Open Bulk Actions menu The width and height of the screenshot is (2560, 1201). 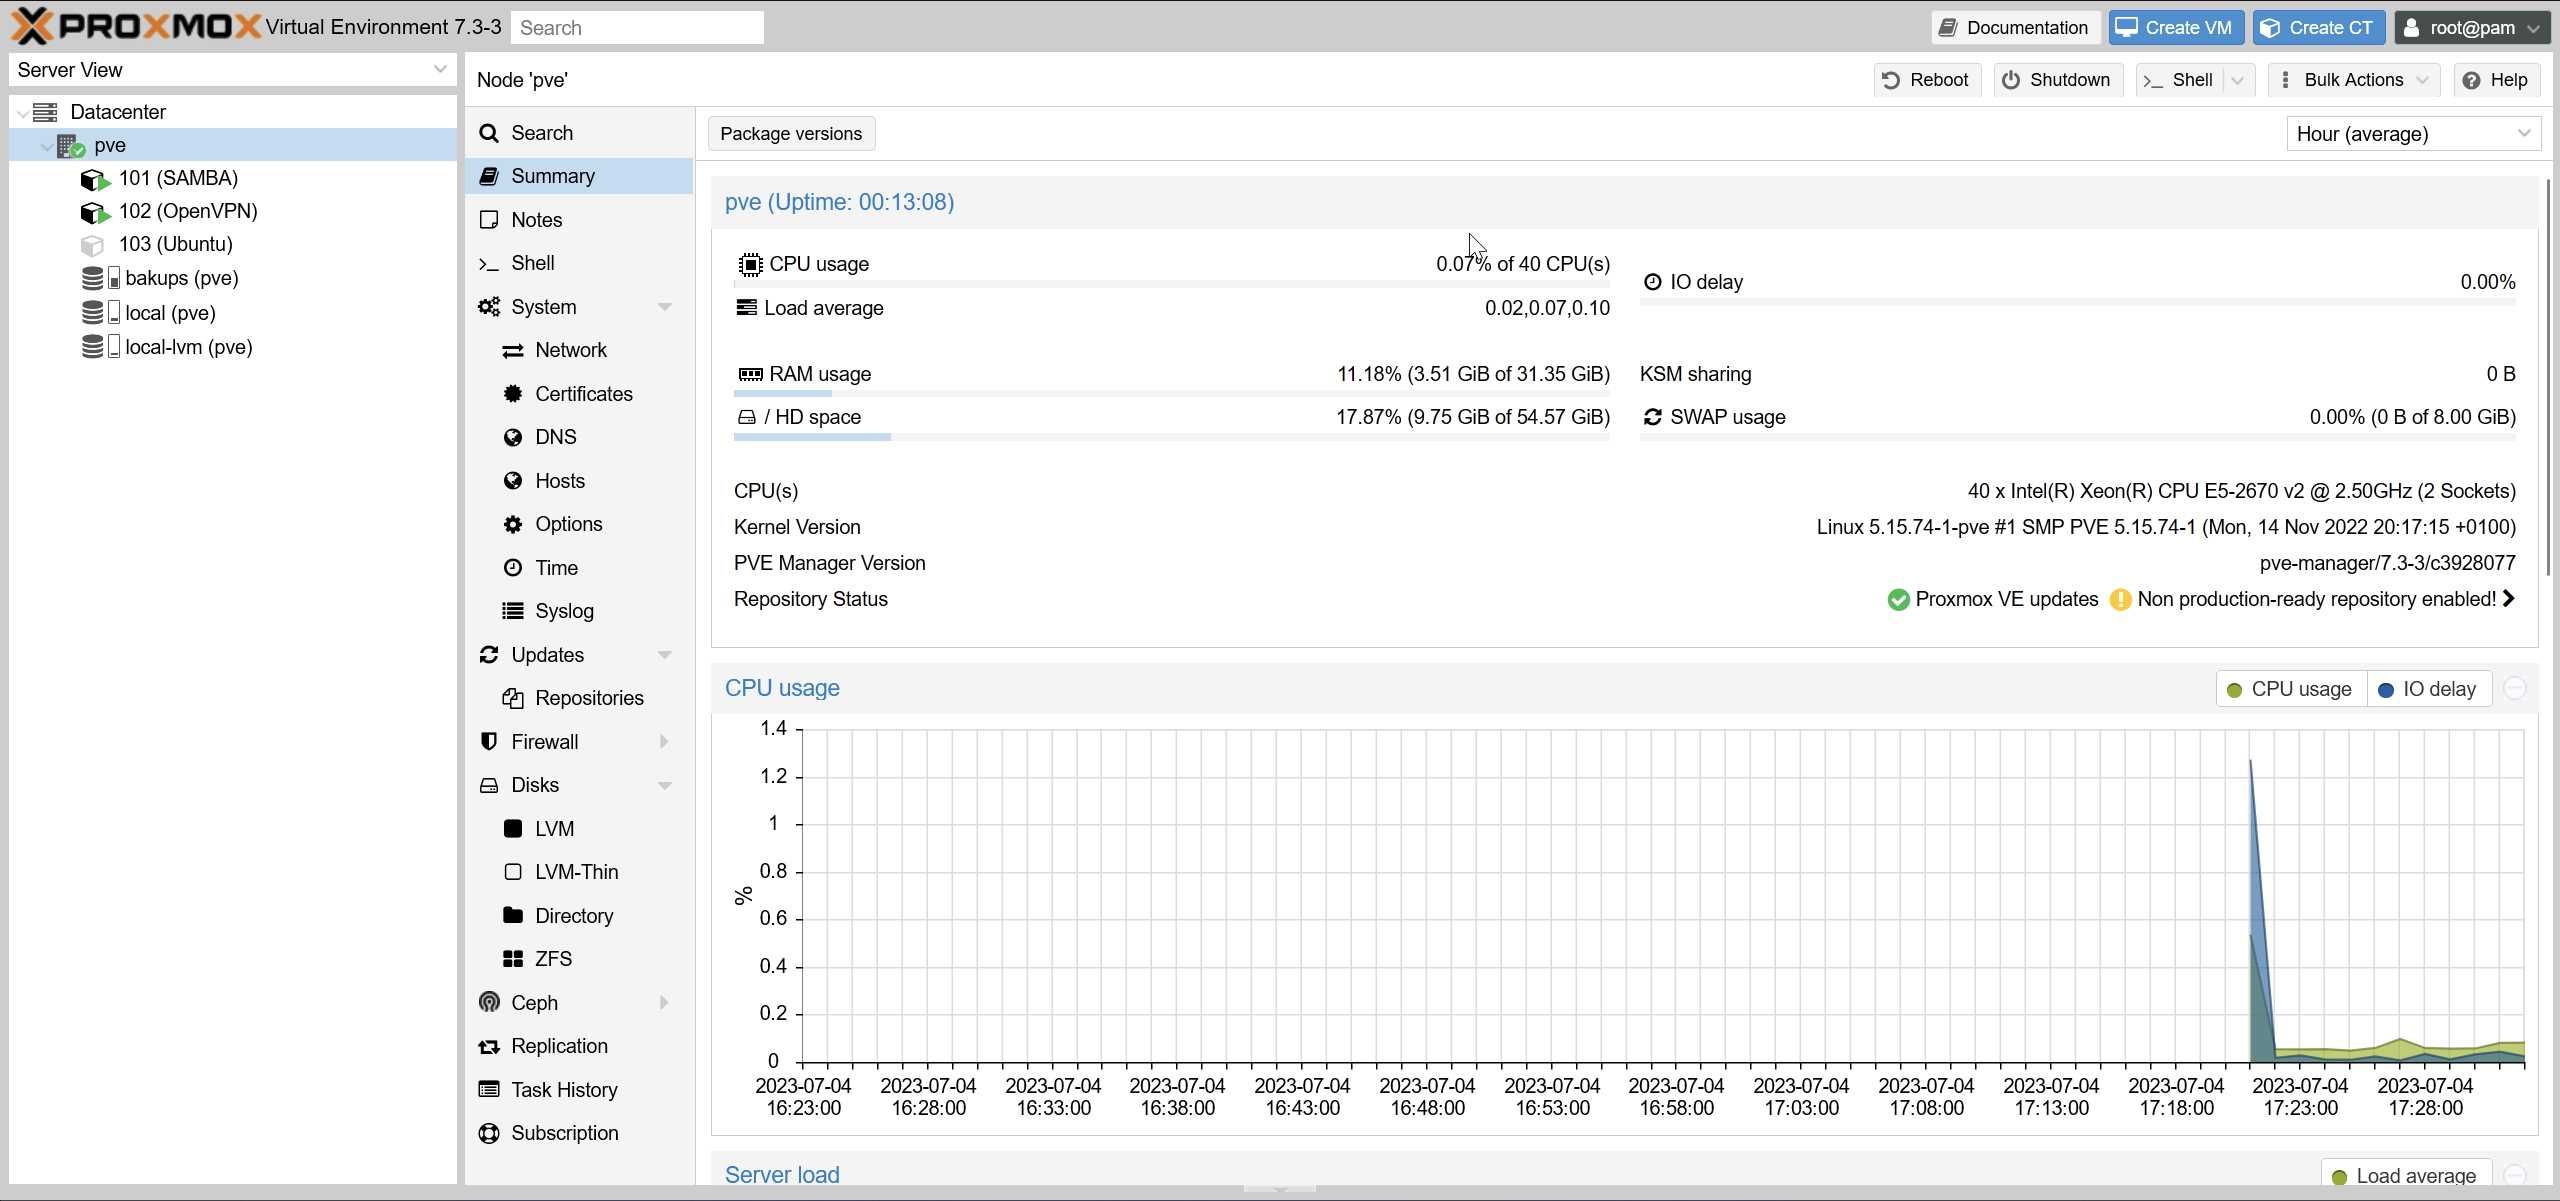[2354, 80]
